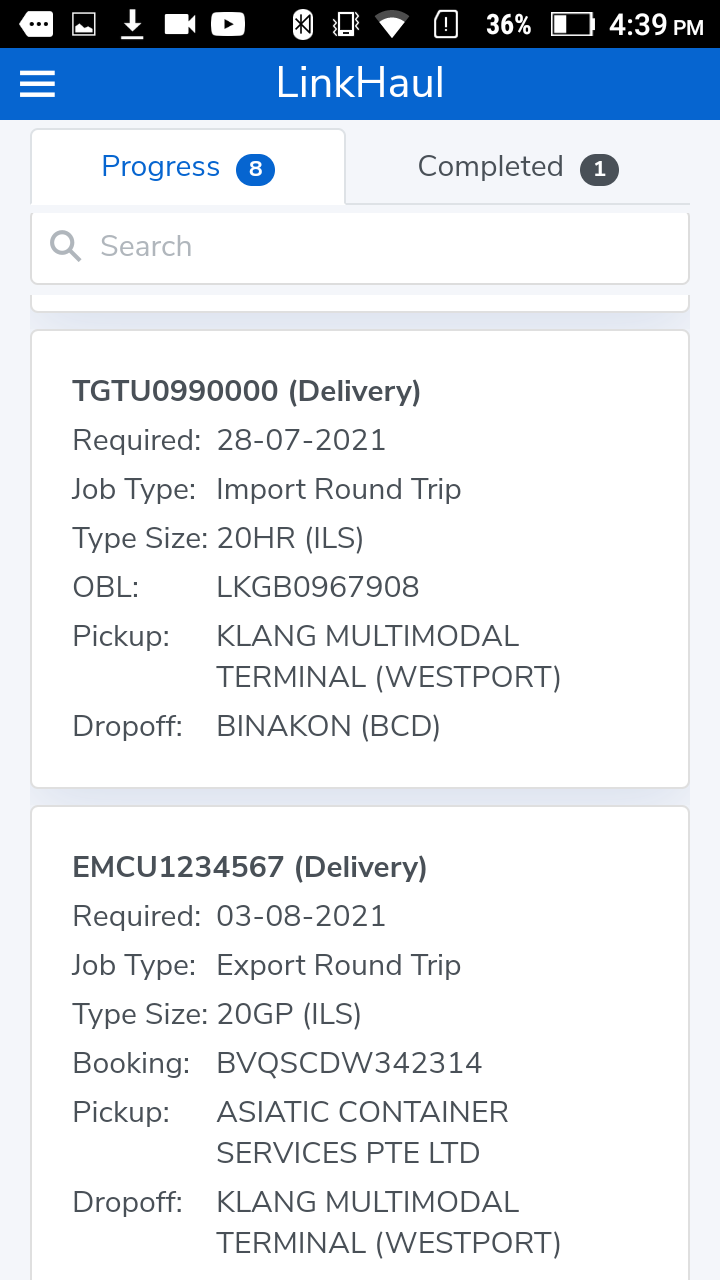The height and width of the screenshot is (1280, 720).
Task: Switch to the Completed tab
Action: tap(490, 167)
